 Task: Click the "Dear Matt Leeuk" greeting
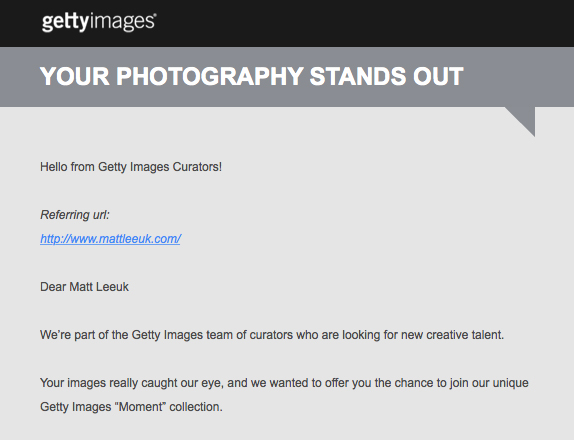click(x=84, y=287)
